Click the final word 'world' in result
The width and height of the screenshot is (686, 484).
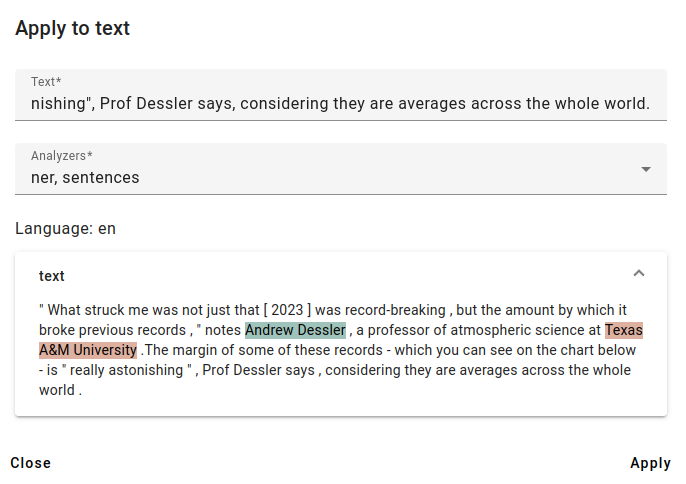tap(57, 390)
